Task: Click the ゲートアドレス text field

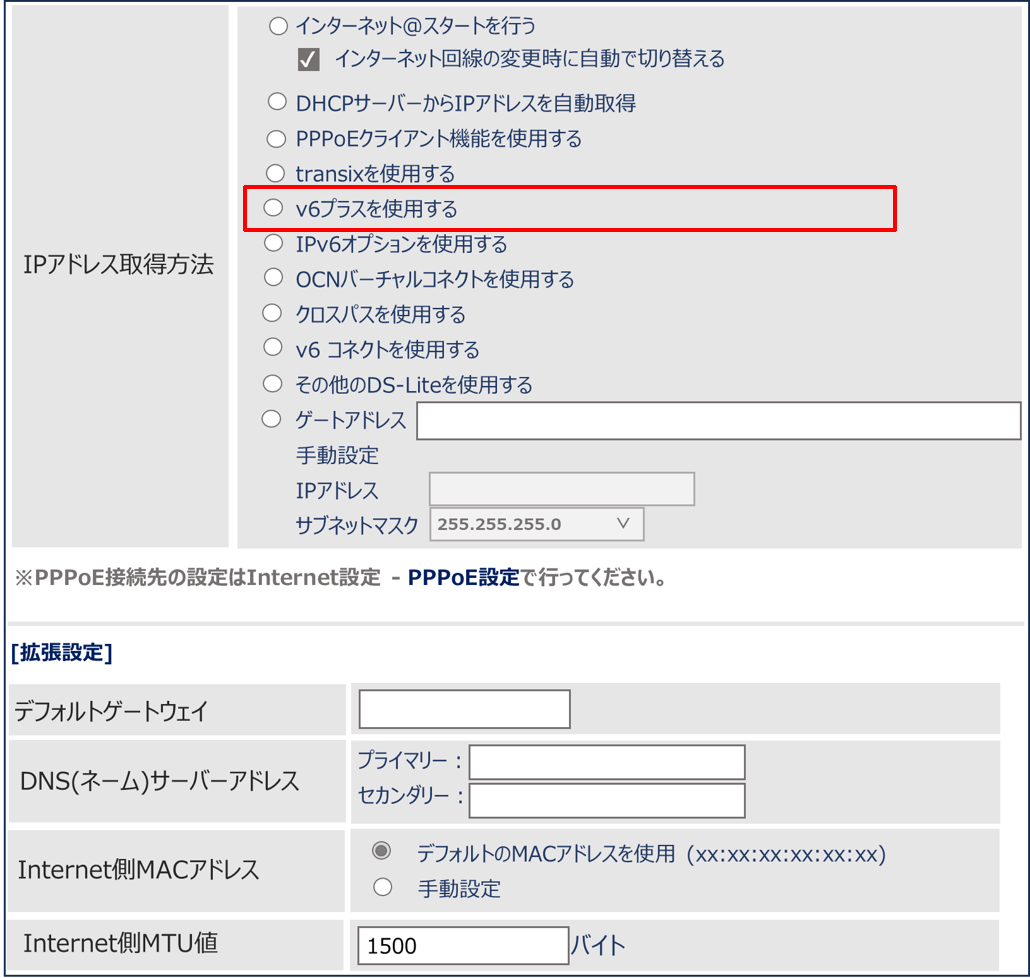Action: pos(718,421)
